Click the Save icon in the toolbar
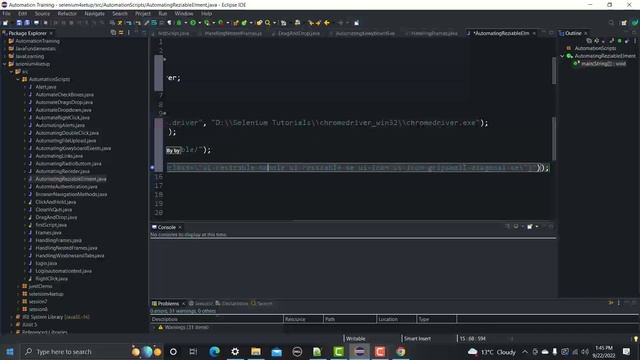This screenshot has width=640, height=360. click(x=19, y=23)
